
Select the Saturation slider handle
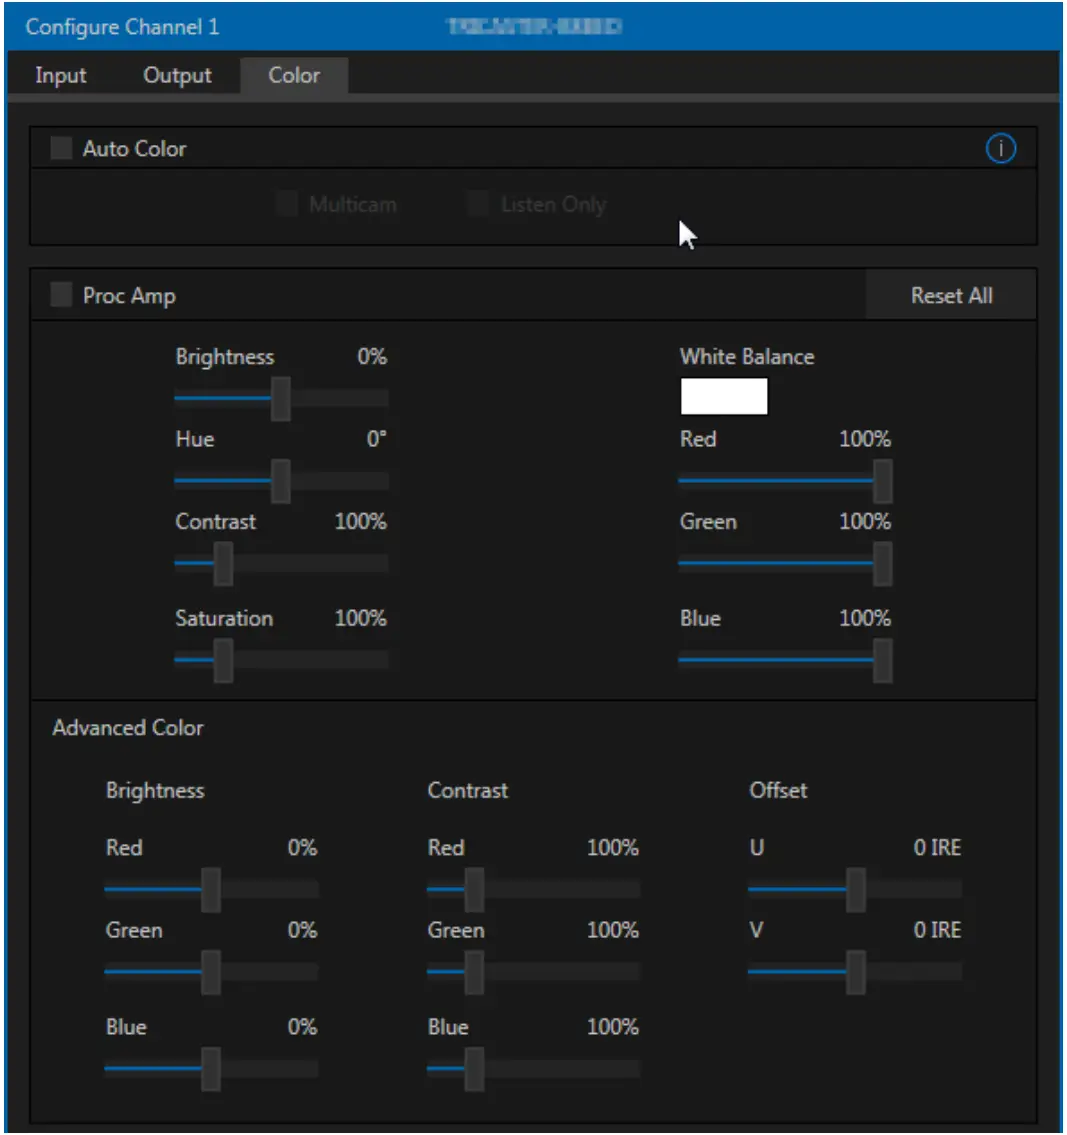point(222,659)
